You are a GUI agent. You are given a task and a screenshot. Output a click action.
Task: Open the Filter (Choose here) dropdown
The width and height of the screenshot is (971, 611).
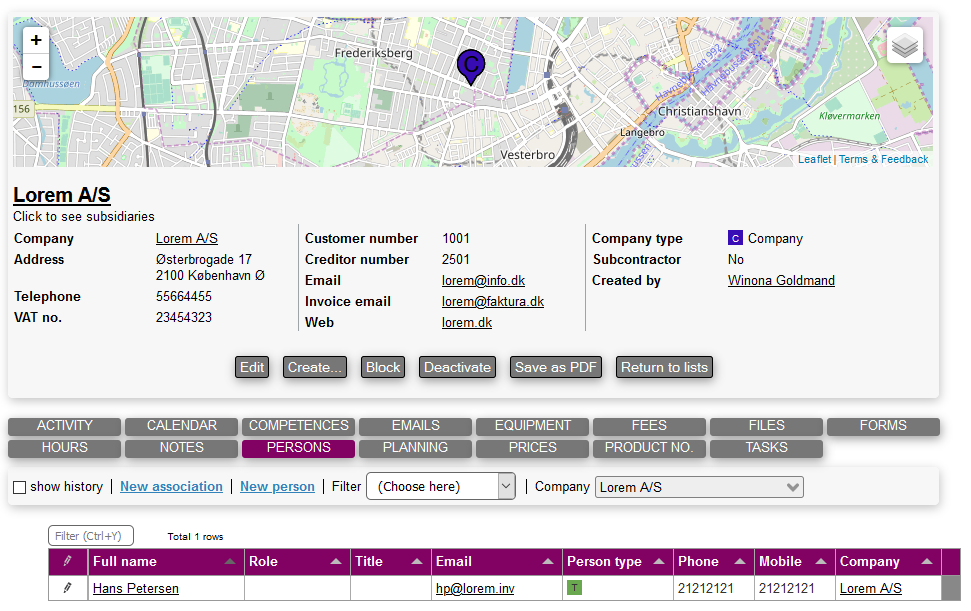pyautogui.click(x=440, y=487)
